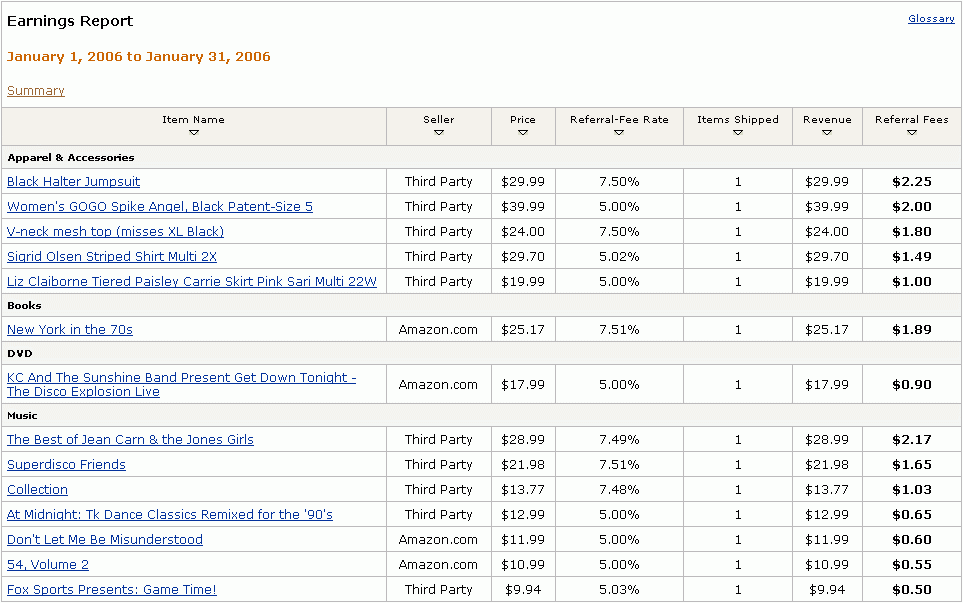This screenshot has height=603, width=963.
Task: Open the Summary view
Action: pyautogui.click(x=35, y=90)
